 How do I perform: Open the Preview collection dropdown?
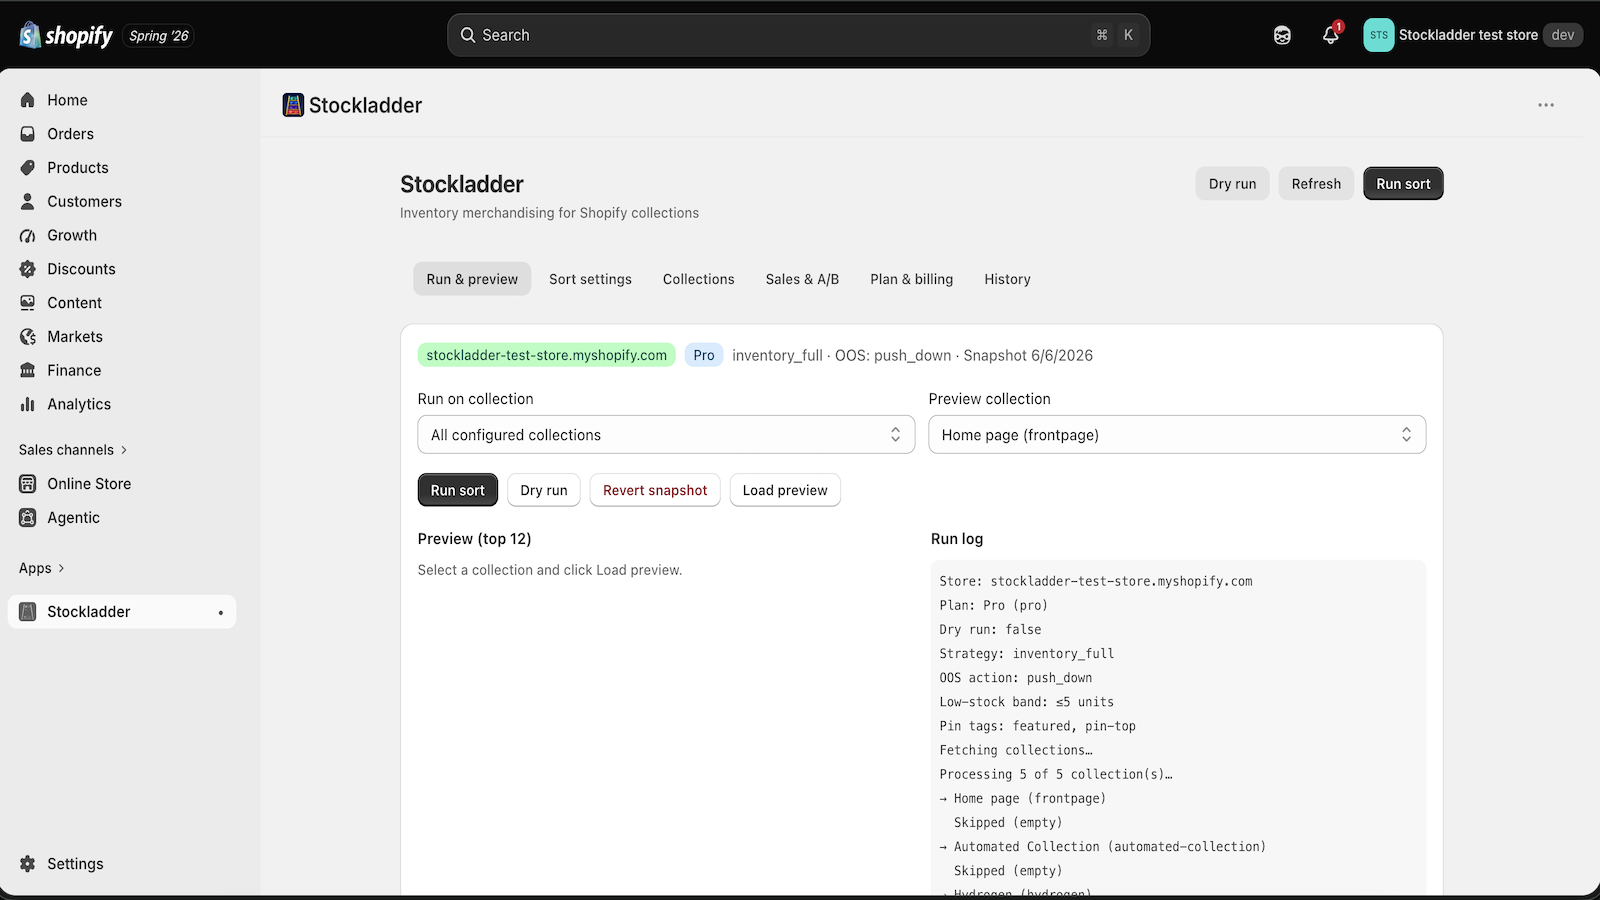1177,435
